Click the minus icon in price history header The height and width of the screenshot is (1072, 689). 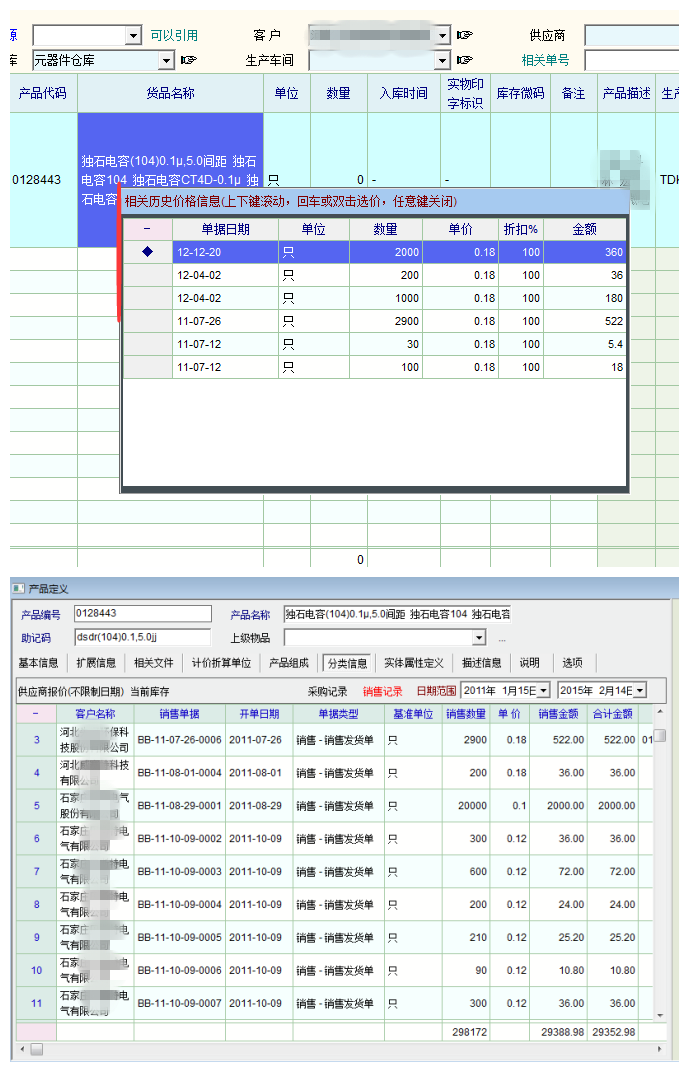[x=148, y=229]
